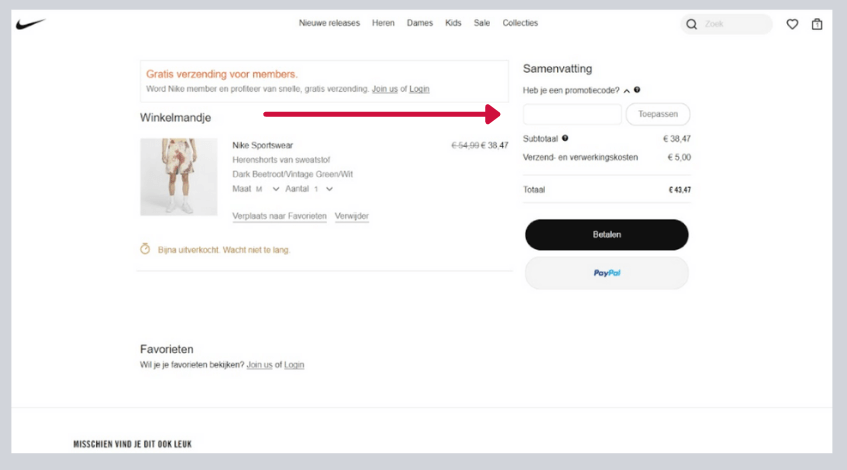Open the favorites heart icon
Screen dimensions: 847x470
pyautogui.click(x=792, y=24)
